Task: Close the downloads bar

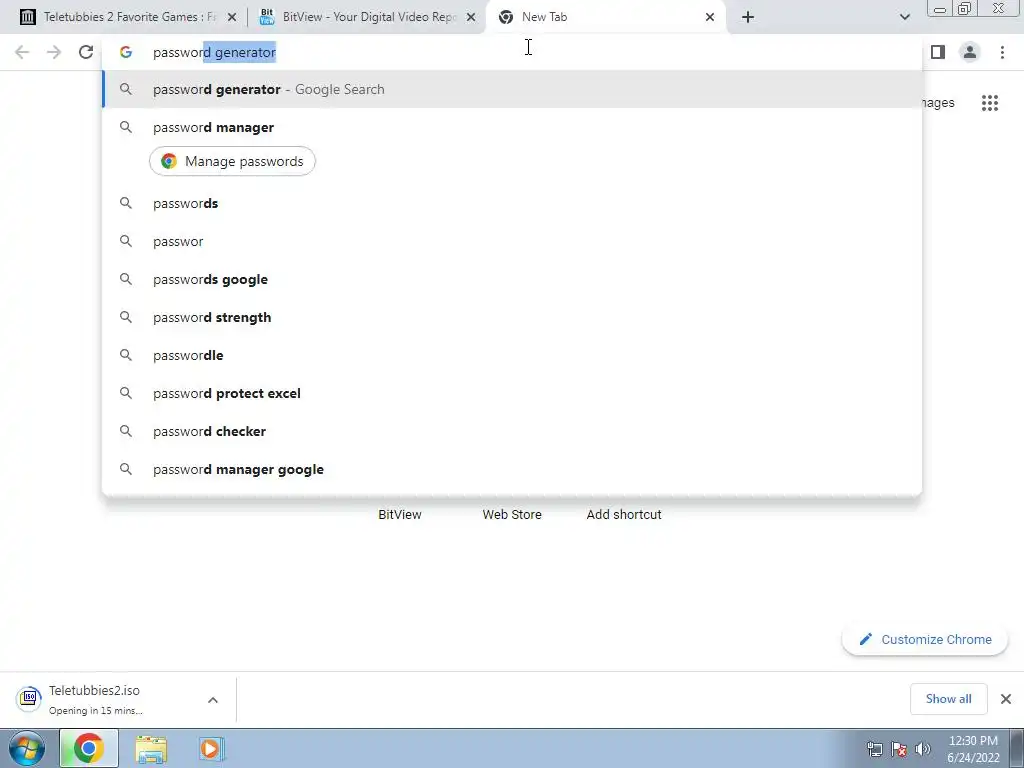Action: coord(1006,699)
